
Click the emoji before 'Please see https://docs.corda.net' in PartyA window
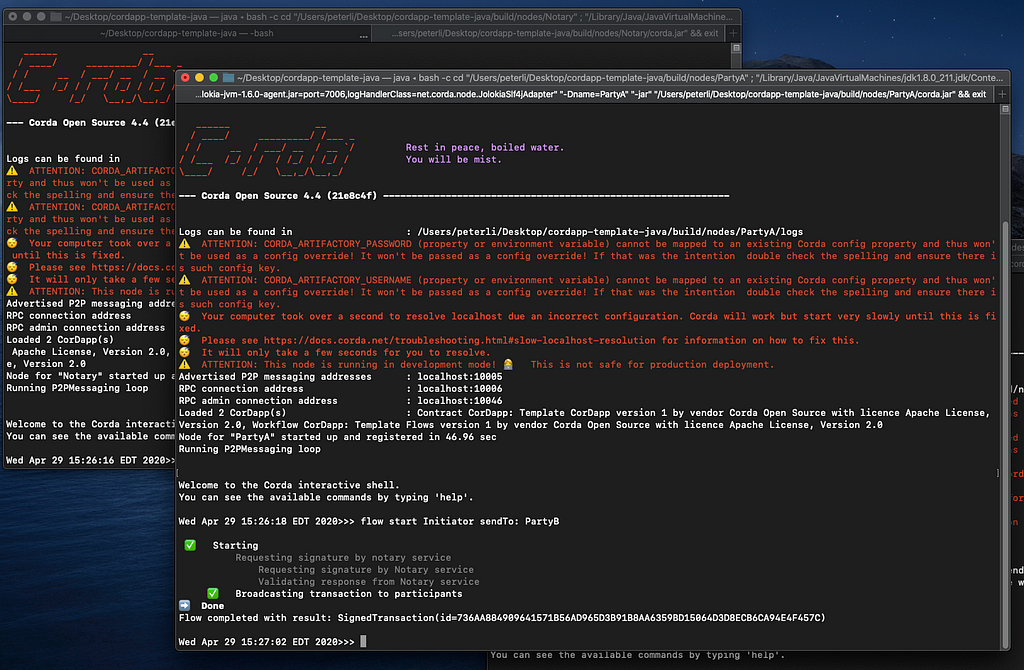pos(185,340)
